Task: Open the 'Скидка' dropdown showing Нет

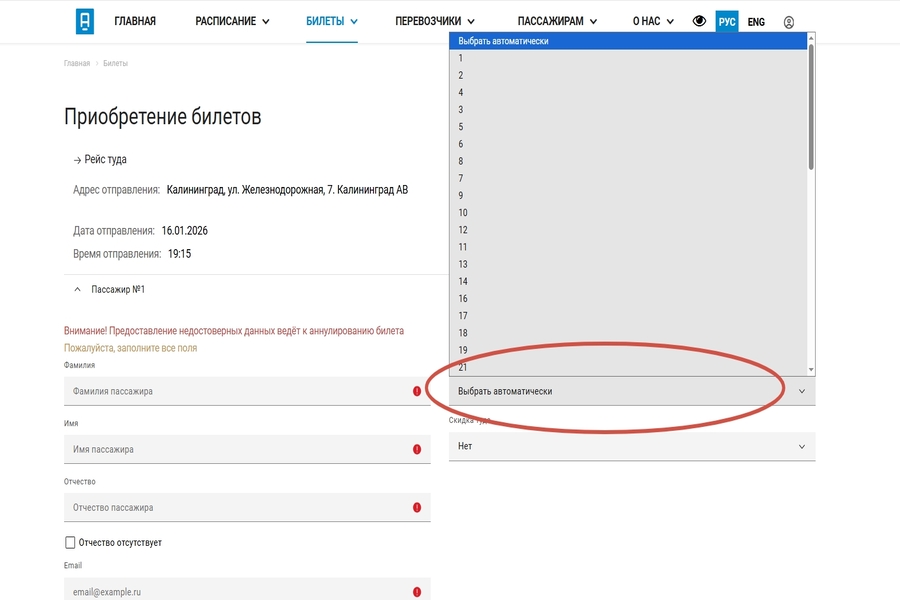Action: (x=631, y=447)
